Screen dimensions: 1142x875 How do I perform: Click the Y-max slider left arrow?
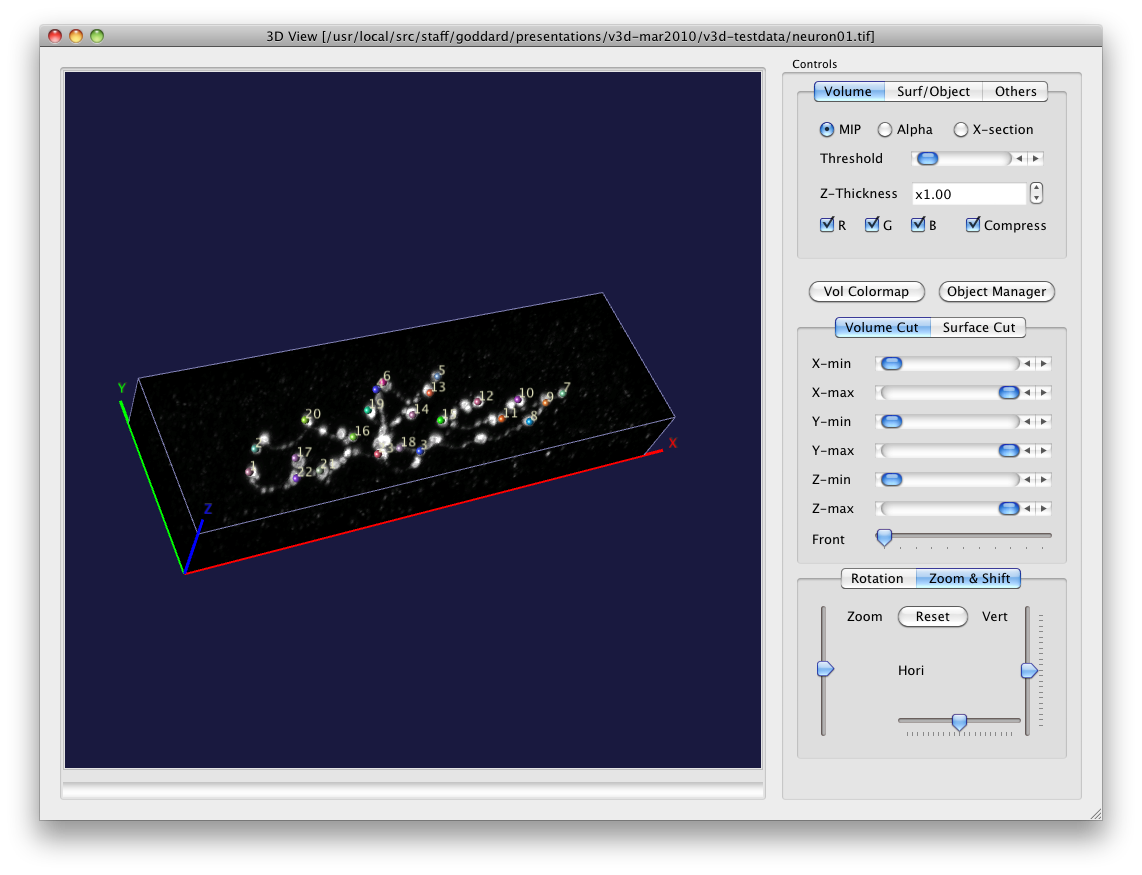pyautogui.click(x=1028, y=451)
